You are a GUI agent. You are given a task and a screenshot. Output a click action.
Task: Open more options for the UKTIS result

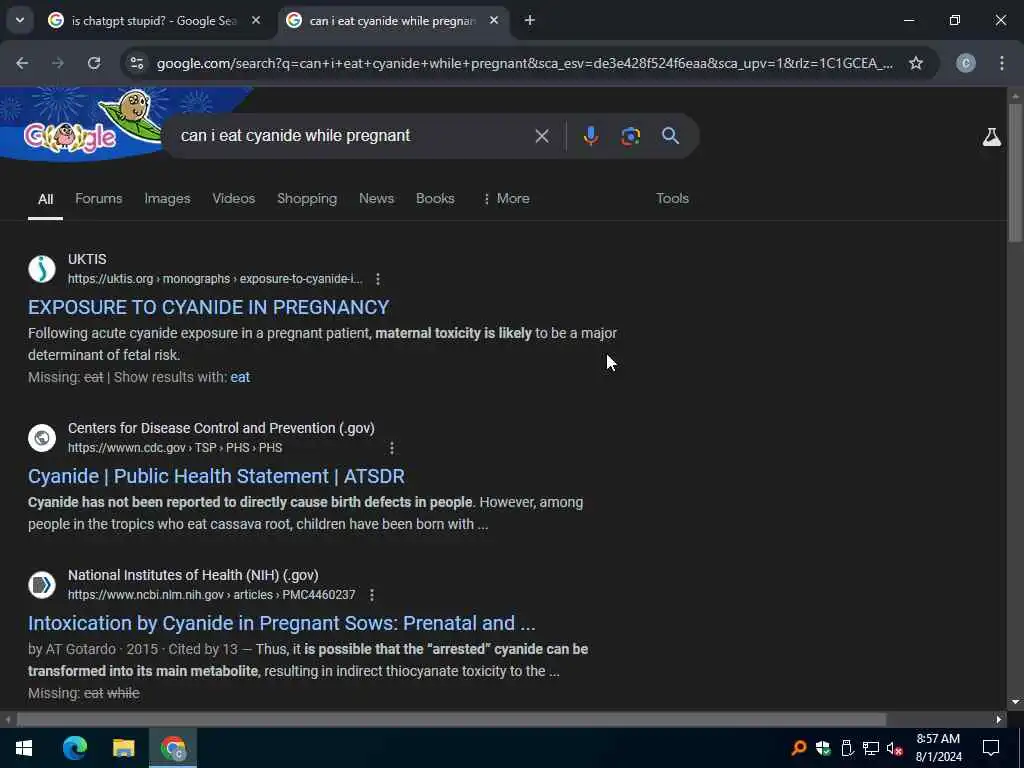coord(377,279)
